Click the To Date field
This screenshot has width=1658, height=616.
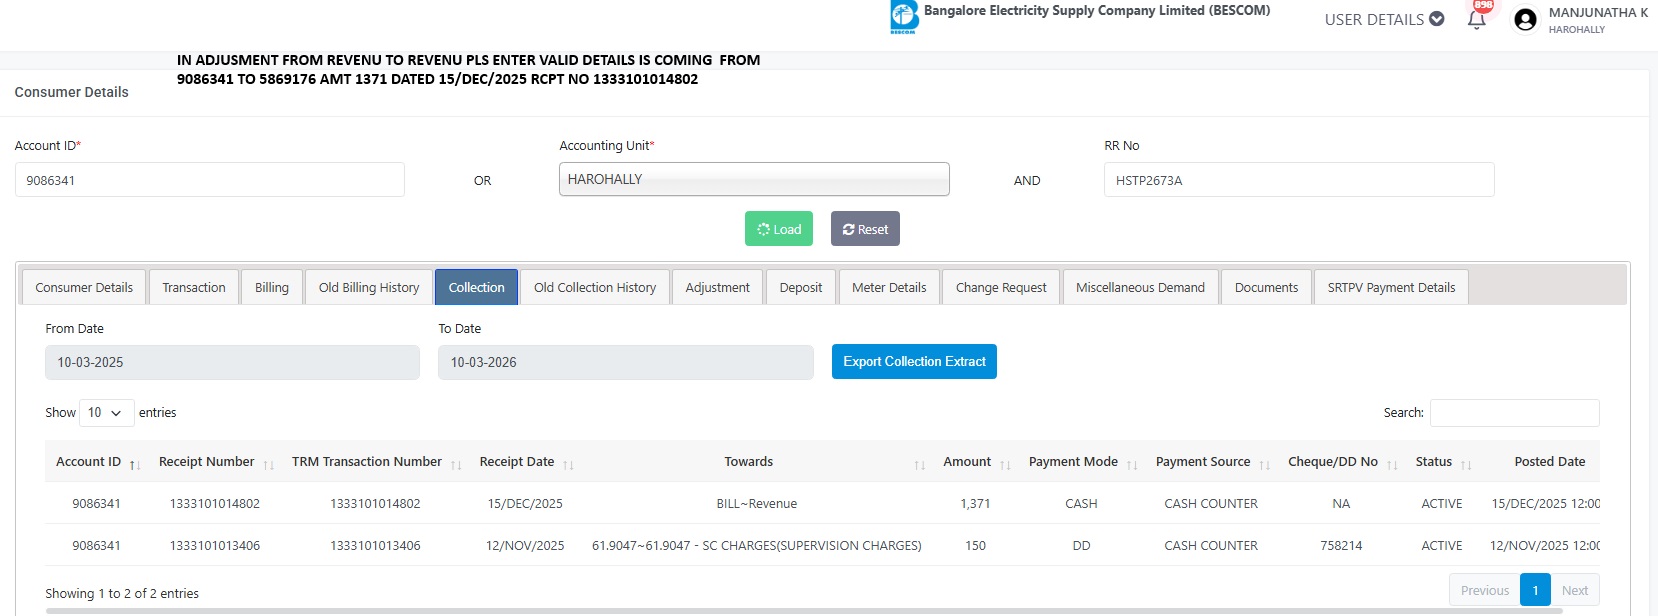click(626, 362)
